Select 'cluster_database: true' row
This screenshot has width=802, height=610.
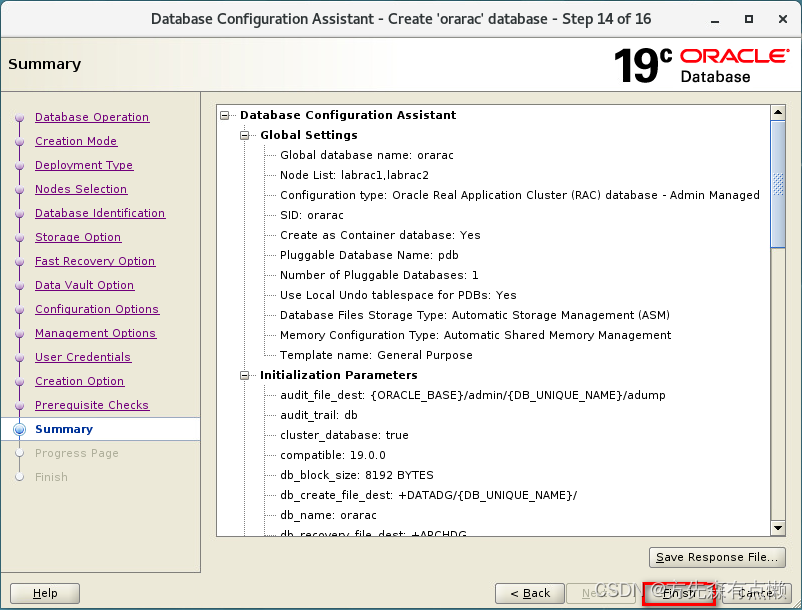pyautogui.click(x=344, y=435)
